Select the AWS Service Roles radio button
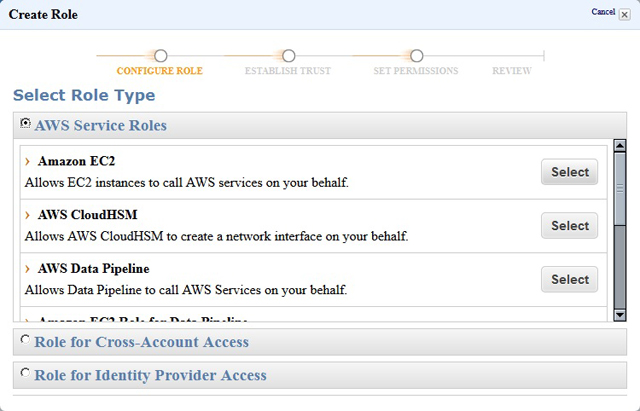Viewport: 640px width, 411px height. click(25, 123)
